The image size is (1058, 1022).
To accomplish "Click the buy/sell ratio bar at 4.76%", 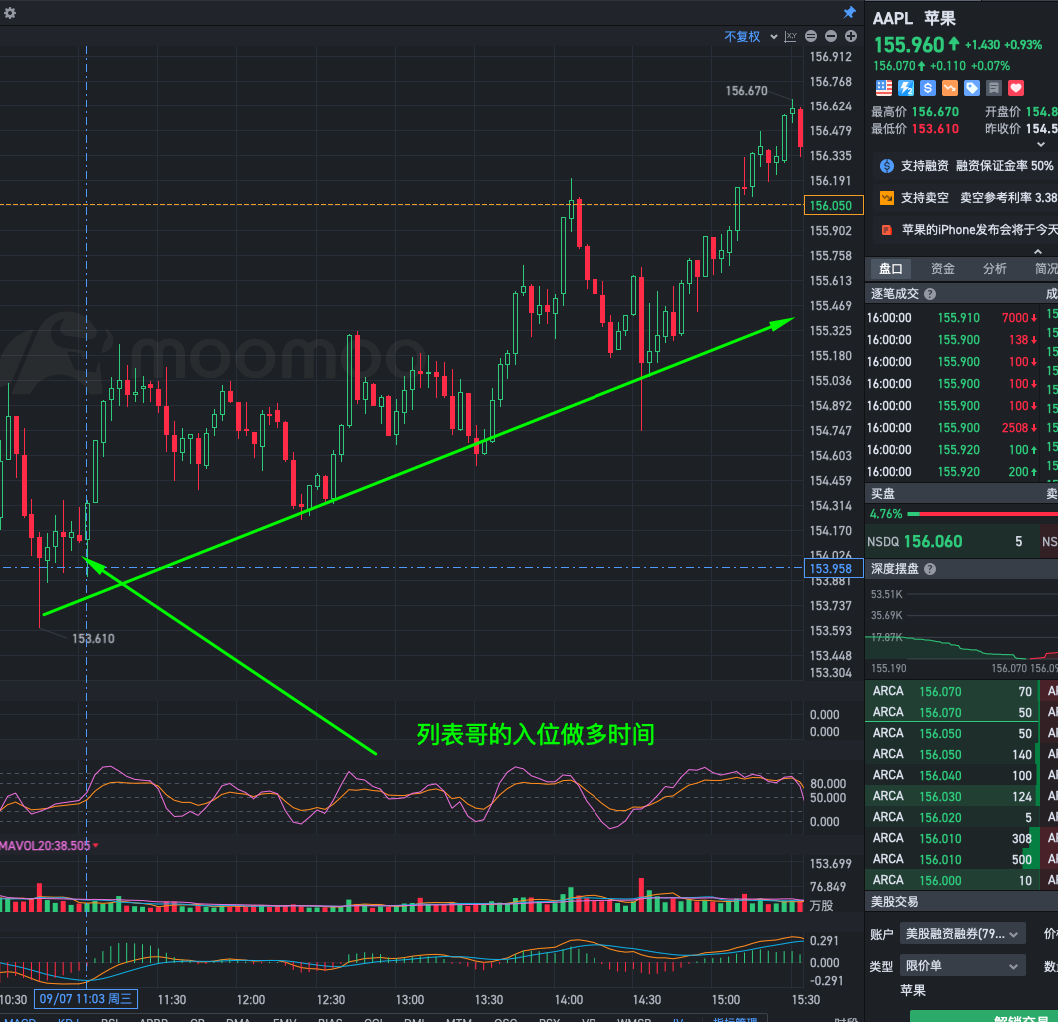I will pyautogui.click(x=982, y=514).
